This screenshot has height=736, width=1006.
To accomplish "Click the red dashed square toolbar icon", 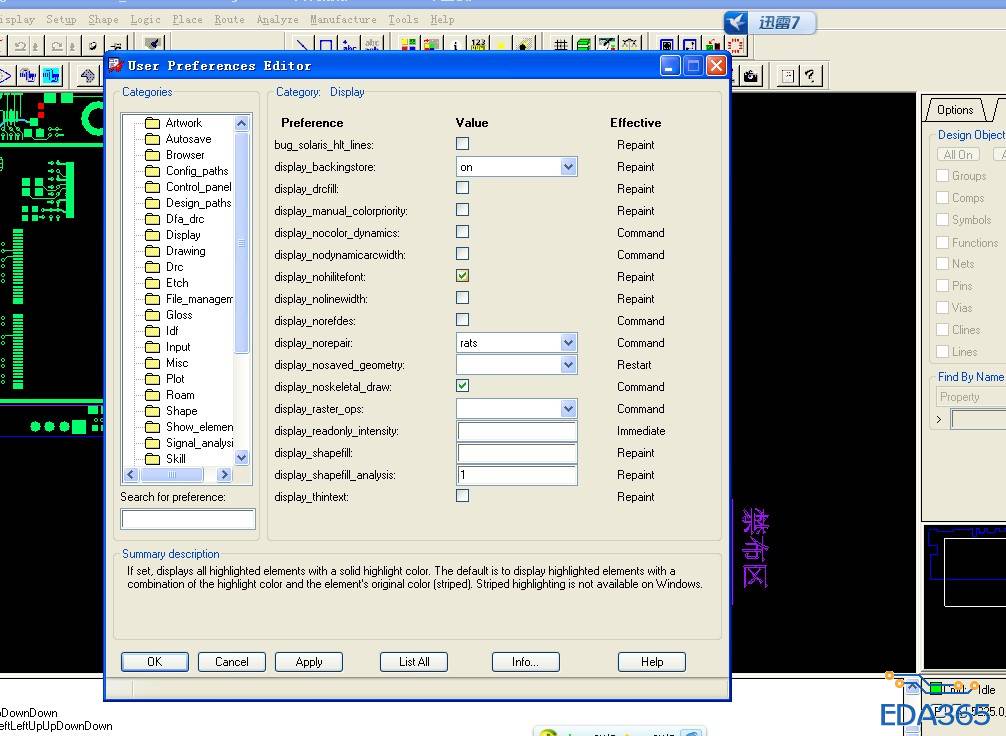I will point(736,45).
